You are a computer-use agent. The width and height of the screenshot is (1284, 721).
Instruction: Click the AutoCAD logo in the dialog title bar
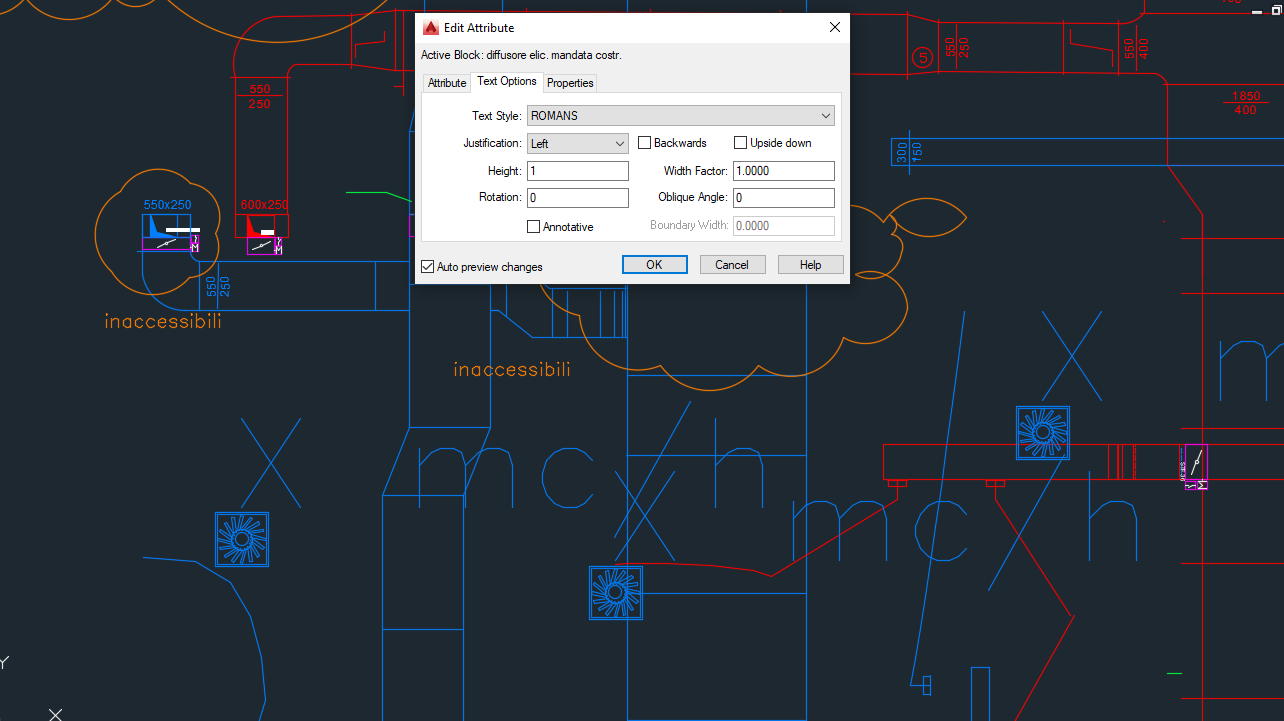click(x=430, y=27)
